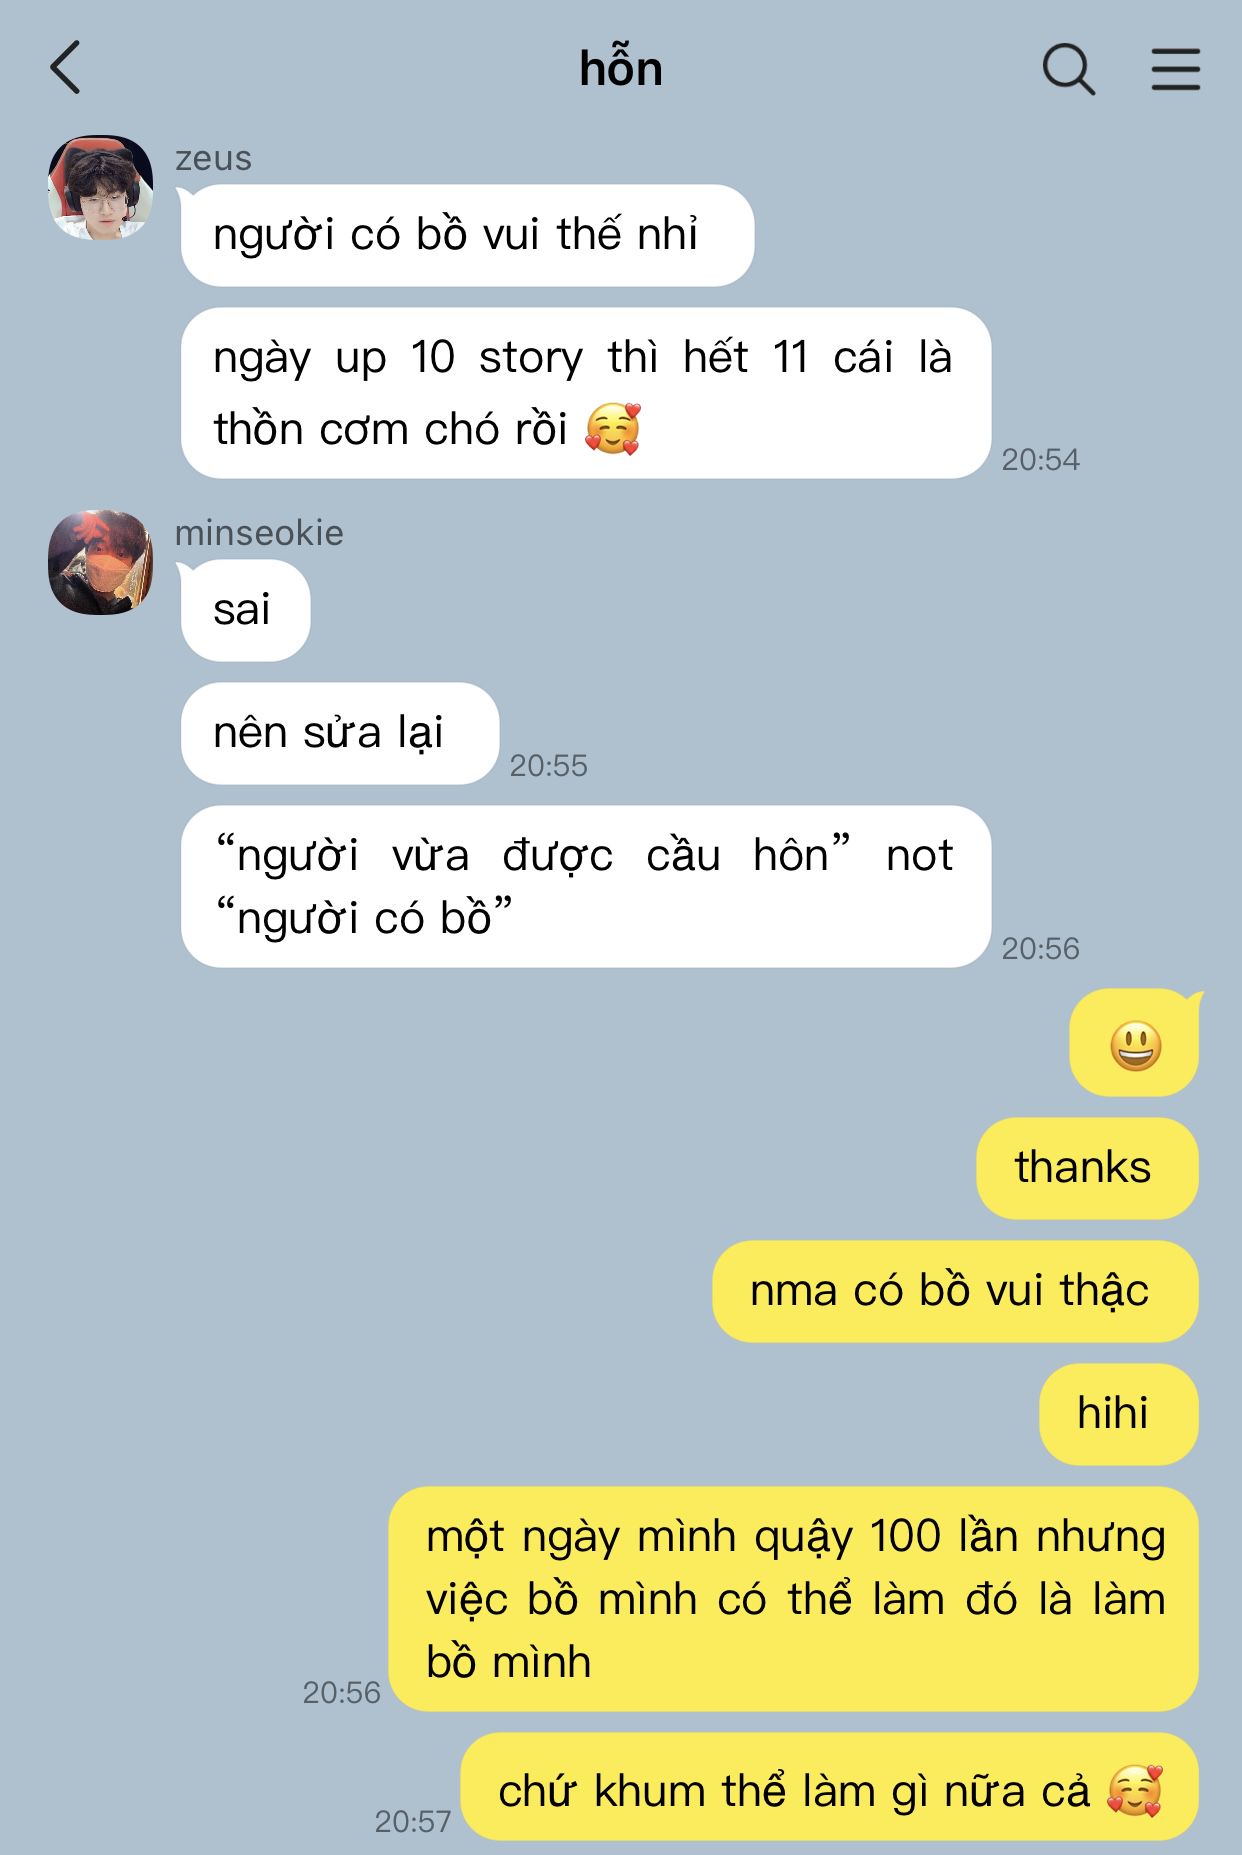The height and width of the screenshot is (1855, 1242).
Task: Tap the smiley emoji message bubble
Action: click(x=1134, y=1044)
